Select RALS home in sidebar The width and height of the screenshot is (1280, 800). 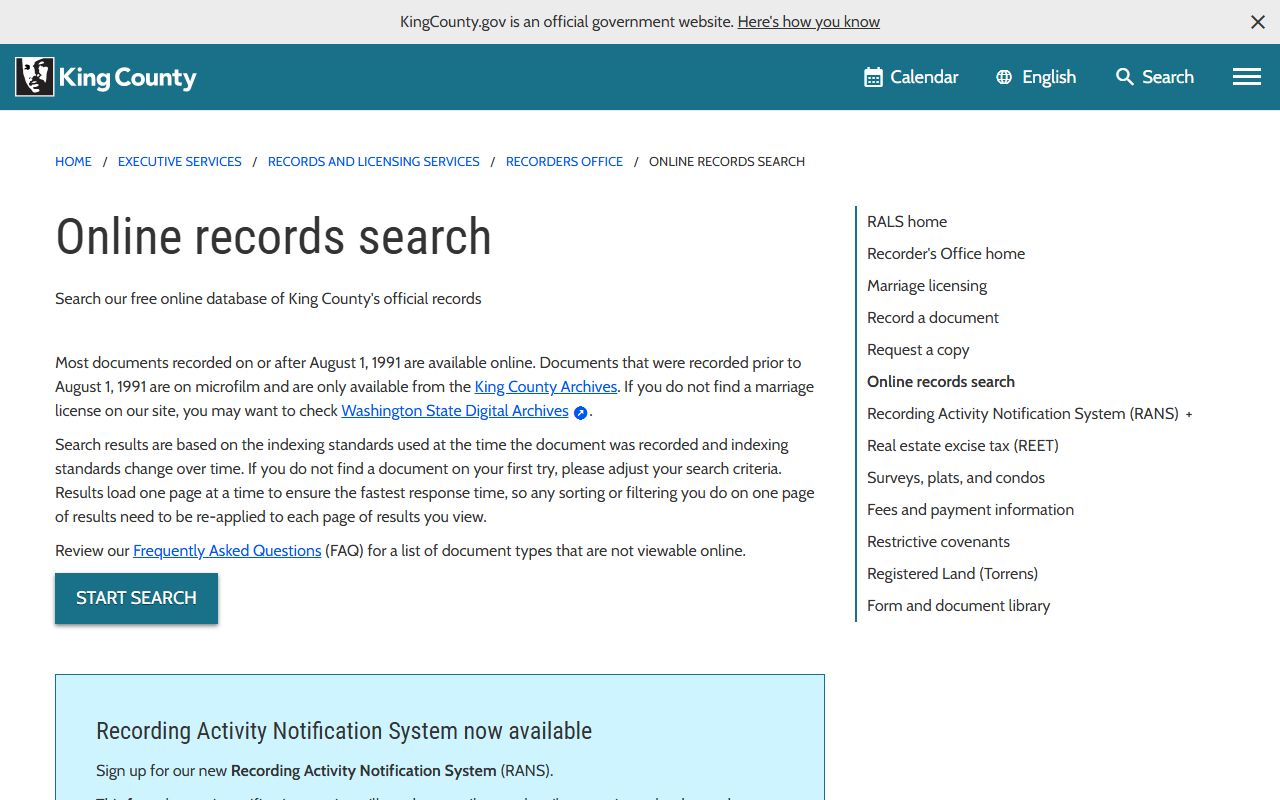click(907, 222)
